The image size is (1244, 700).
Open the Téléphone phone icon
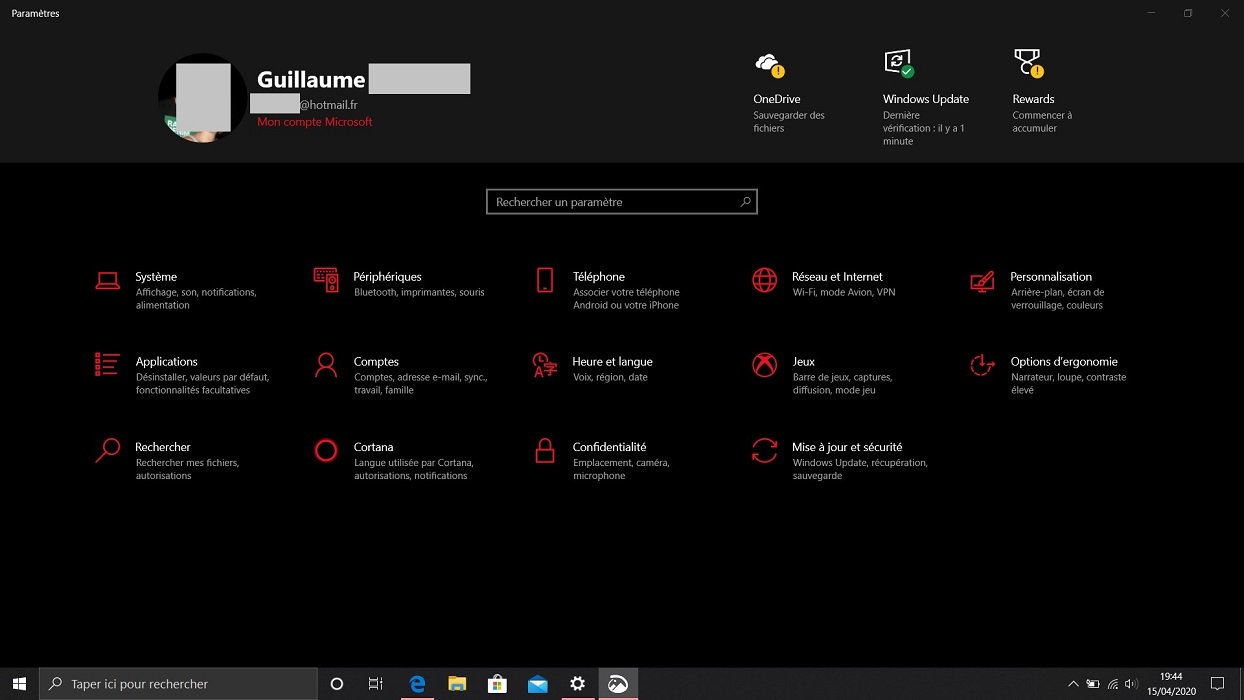tap(545, 280)
